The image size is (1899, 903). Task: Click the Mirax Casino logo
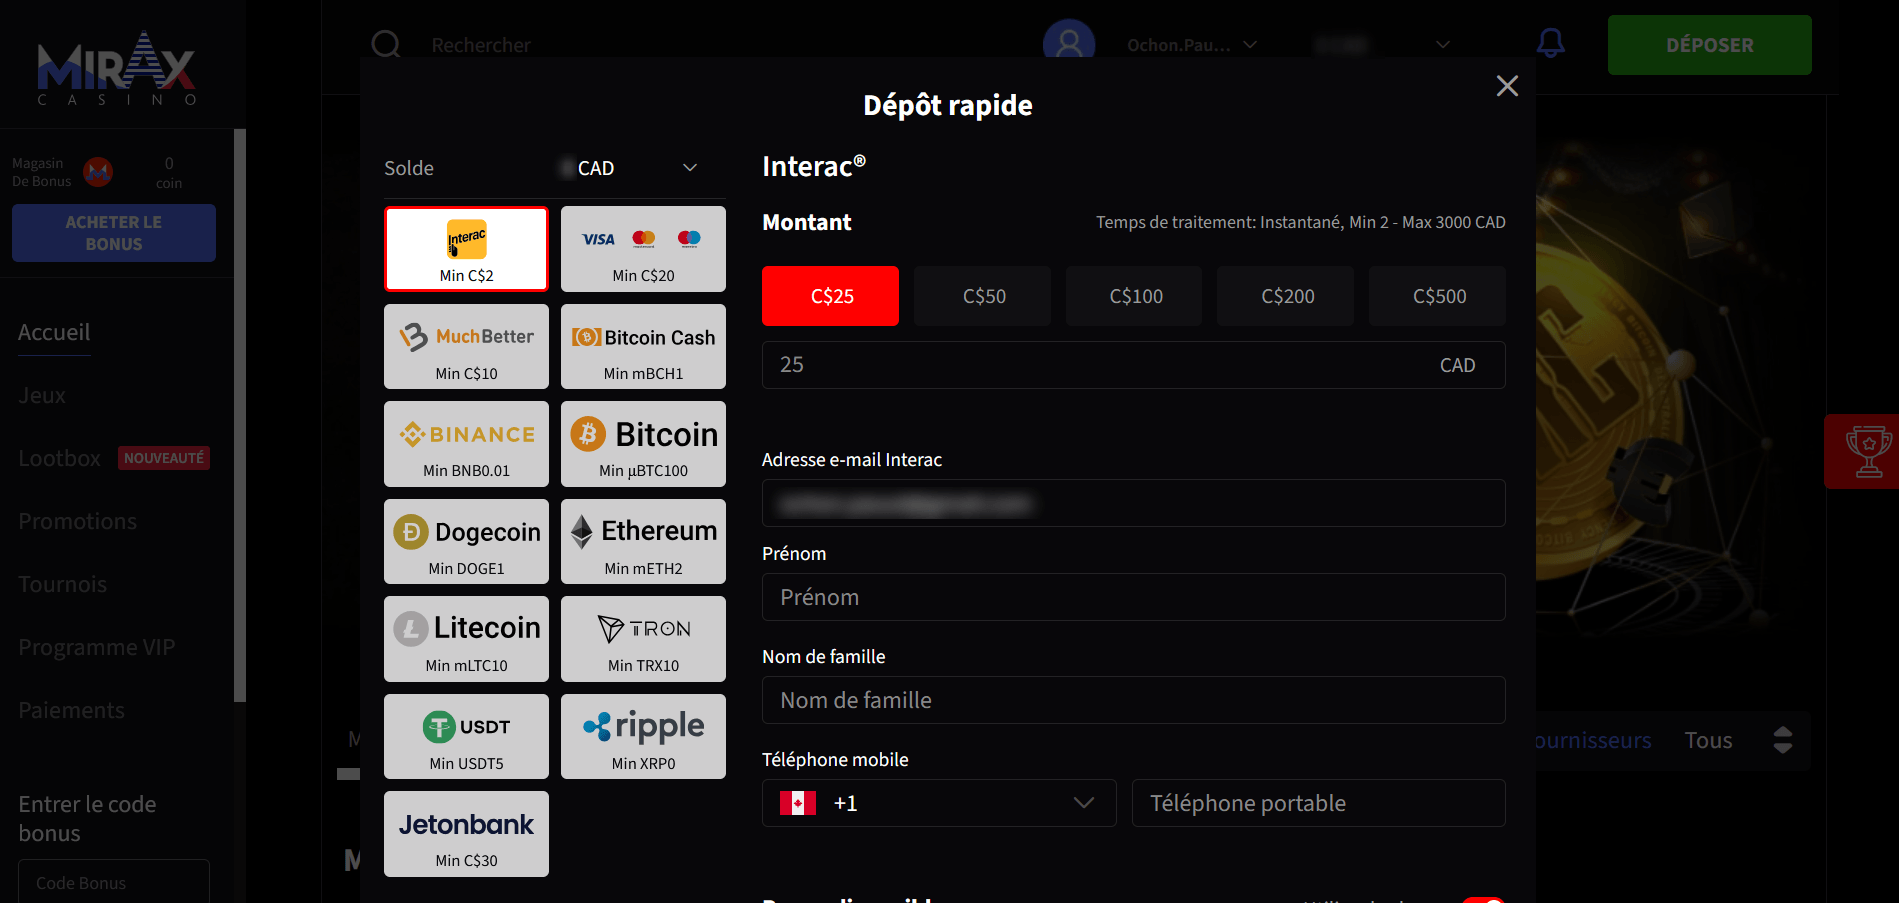point(117,68)
